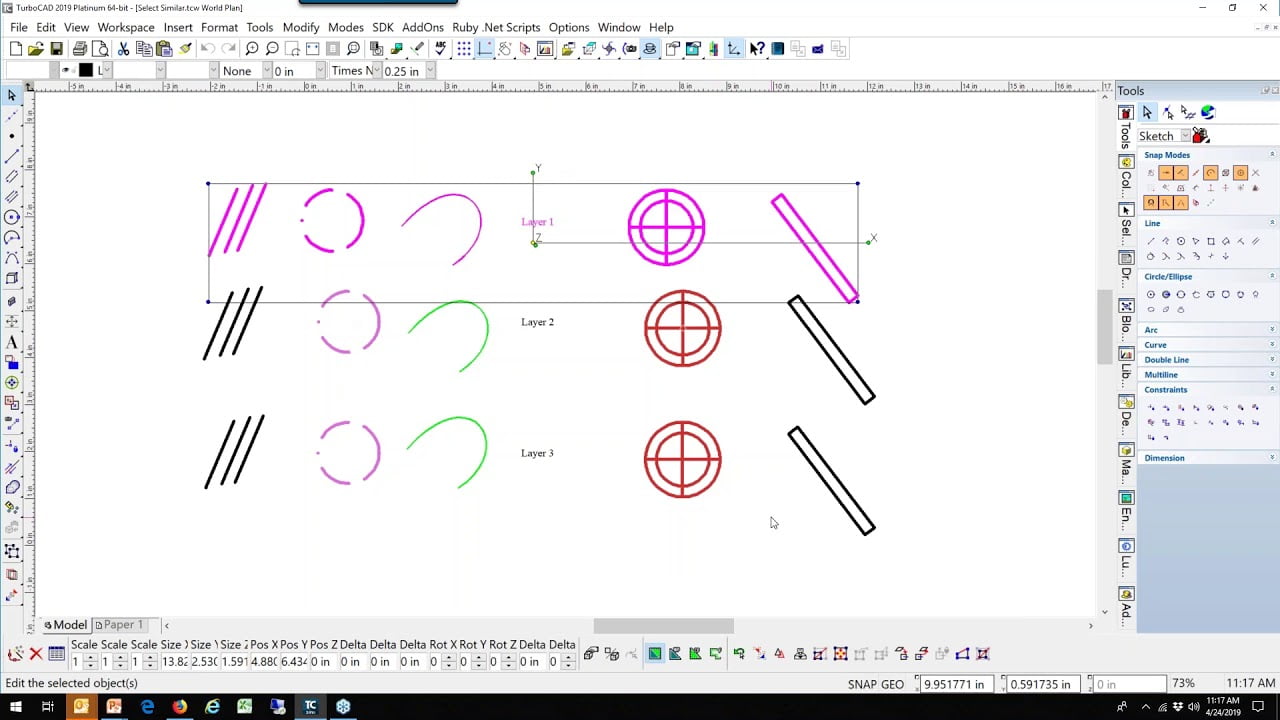This screenshot has height=720, width=1280.
Task: Expand the Double Line group header
Action: click(1208, 360)
